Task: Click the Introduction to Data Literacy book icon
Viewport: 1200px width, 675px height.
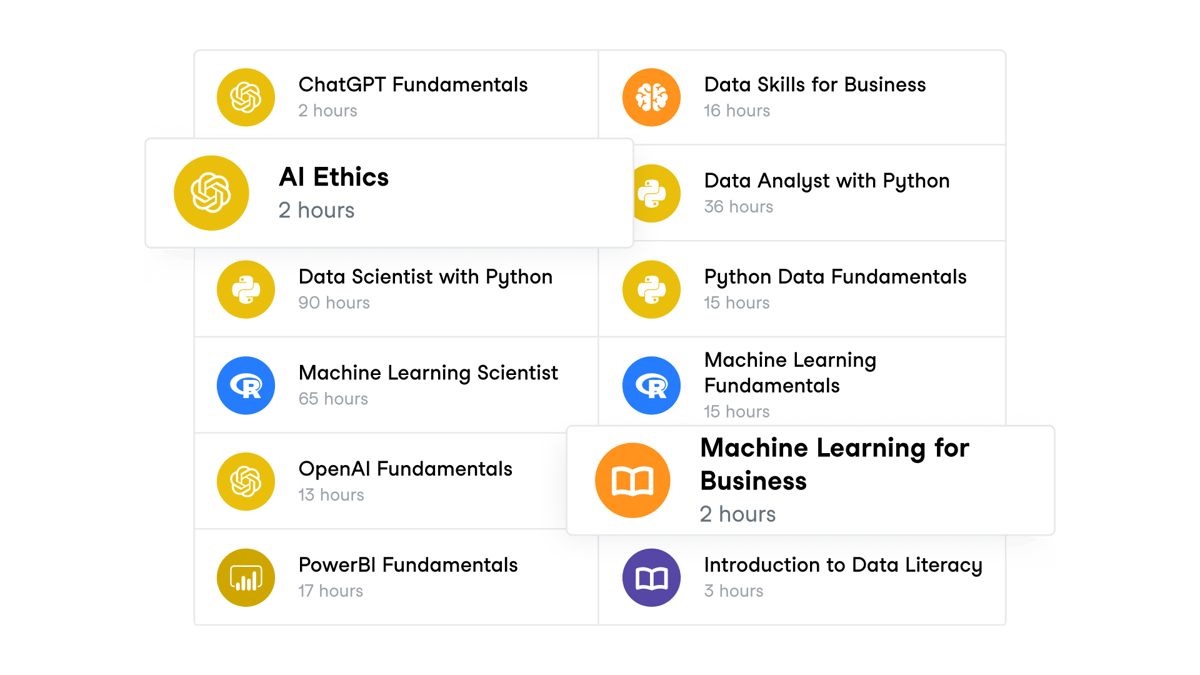Action: [x=651, y=577]
